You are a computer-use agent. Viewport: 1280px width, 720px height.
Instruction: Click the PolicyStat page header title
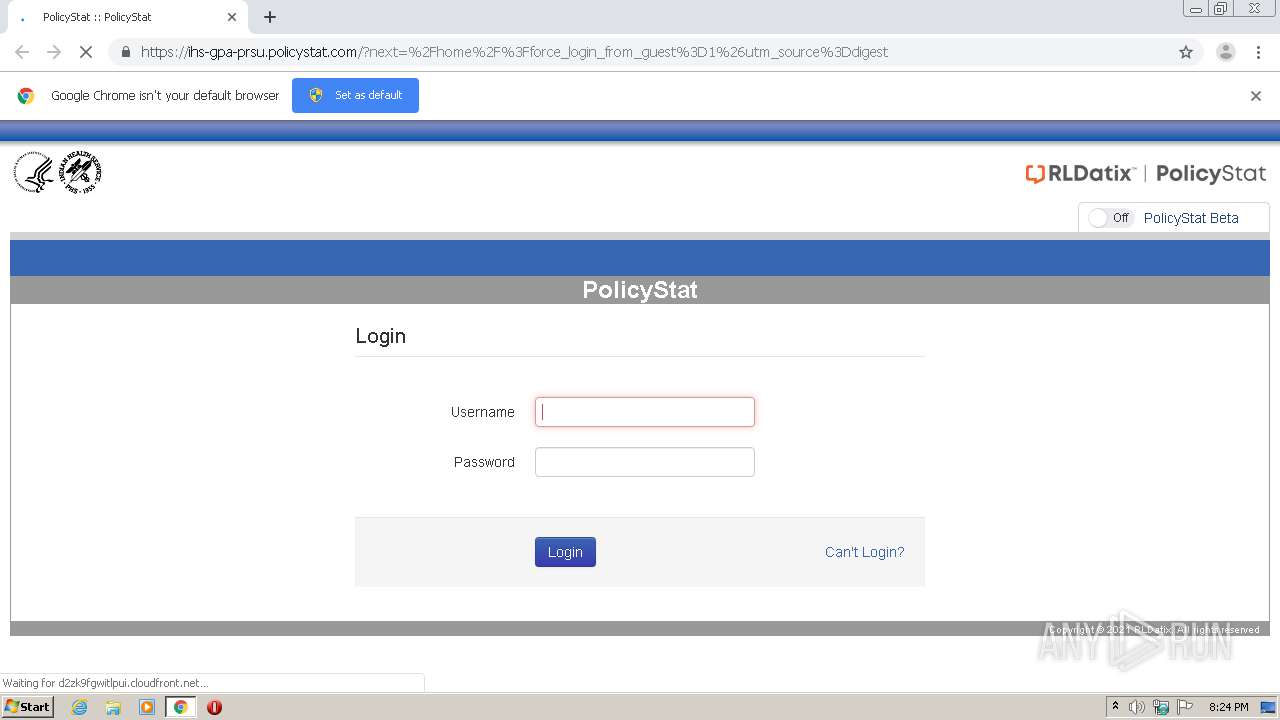pyautogui.click(x=640, y=290)
